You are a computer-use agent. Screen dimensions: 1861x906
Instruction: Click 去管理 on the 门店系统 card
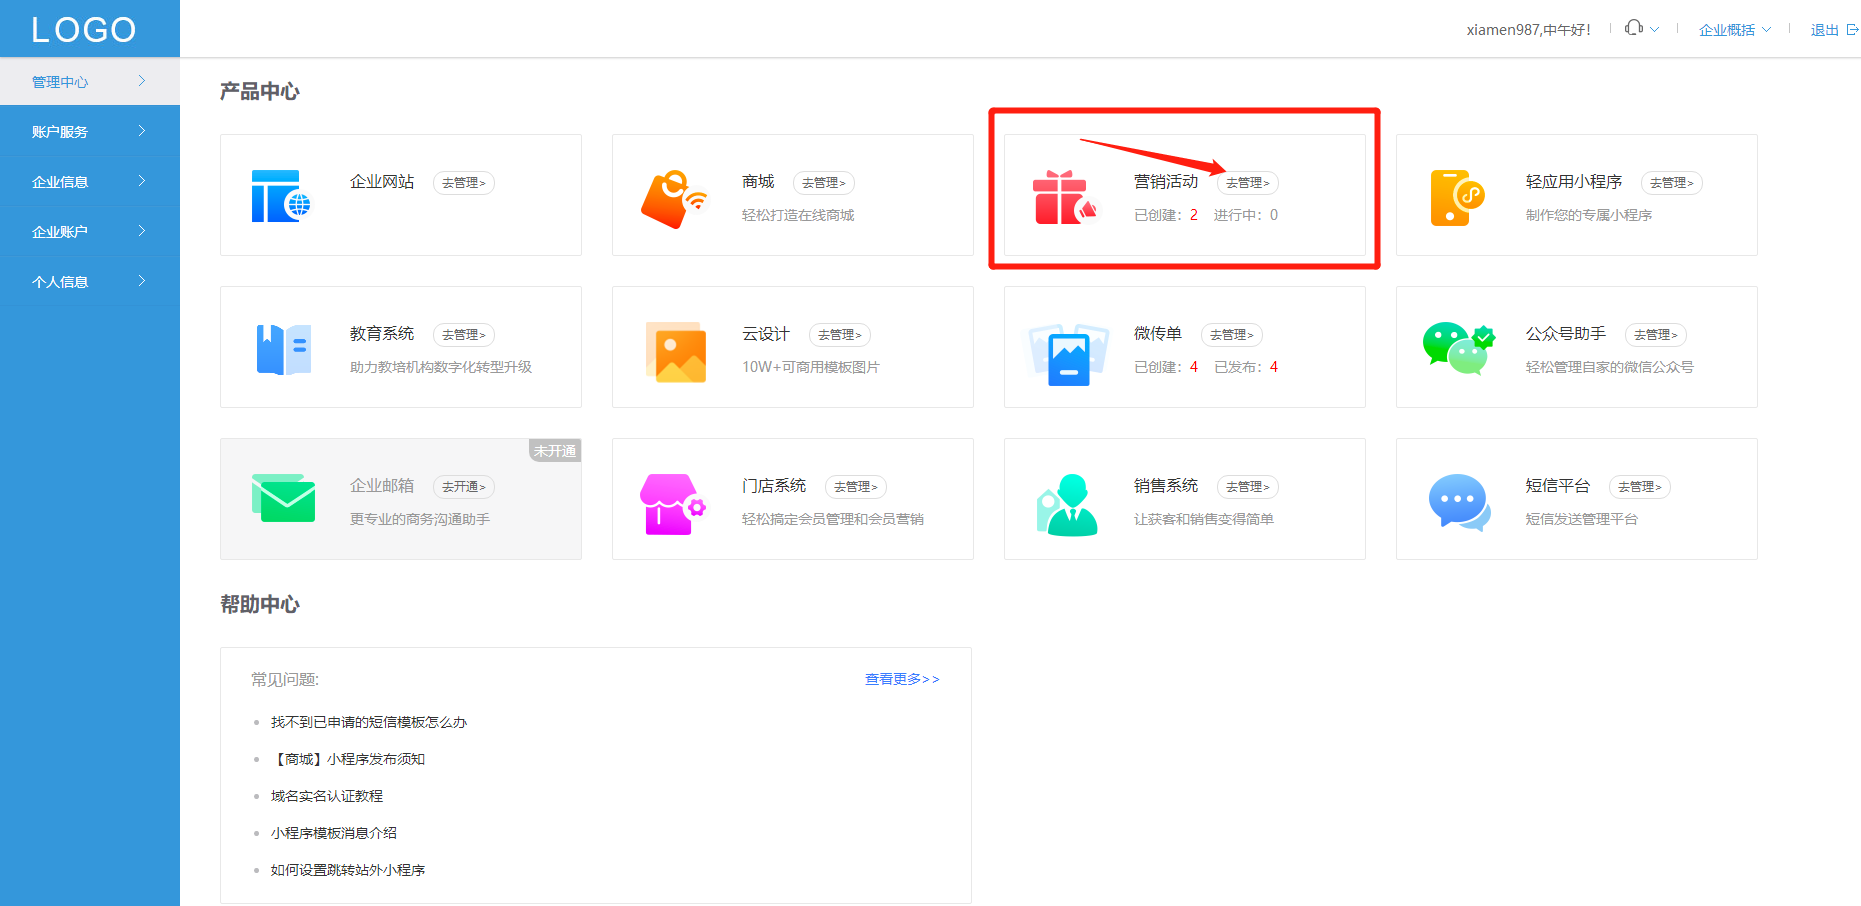pos(855,486)
